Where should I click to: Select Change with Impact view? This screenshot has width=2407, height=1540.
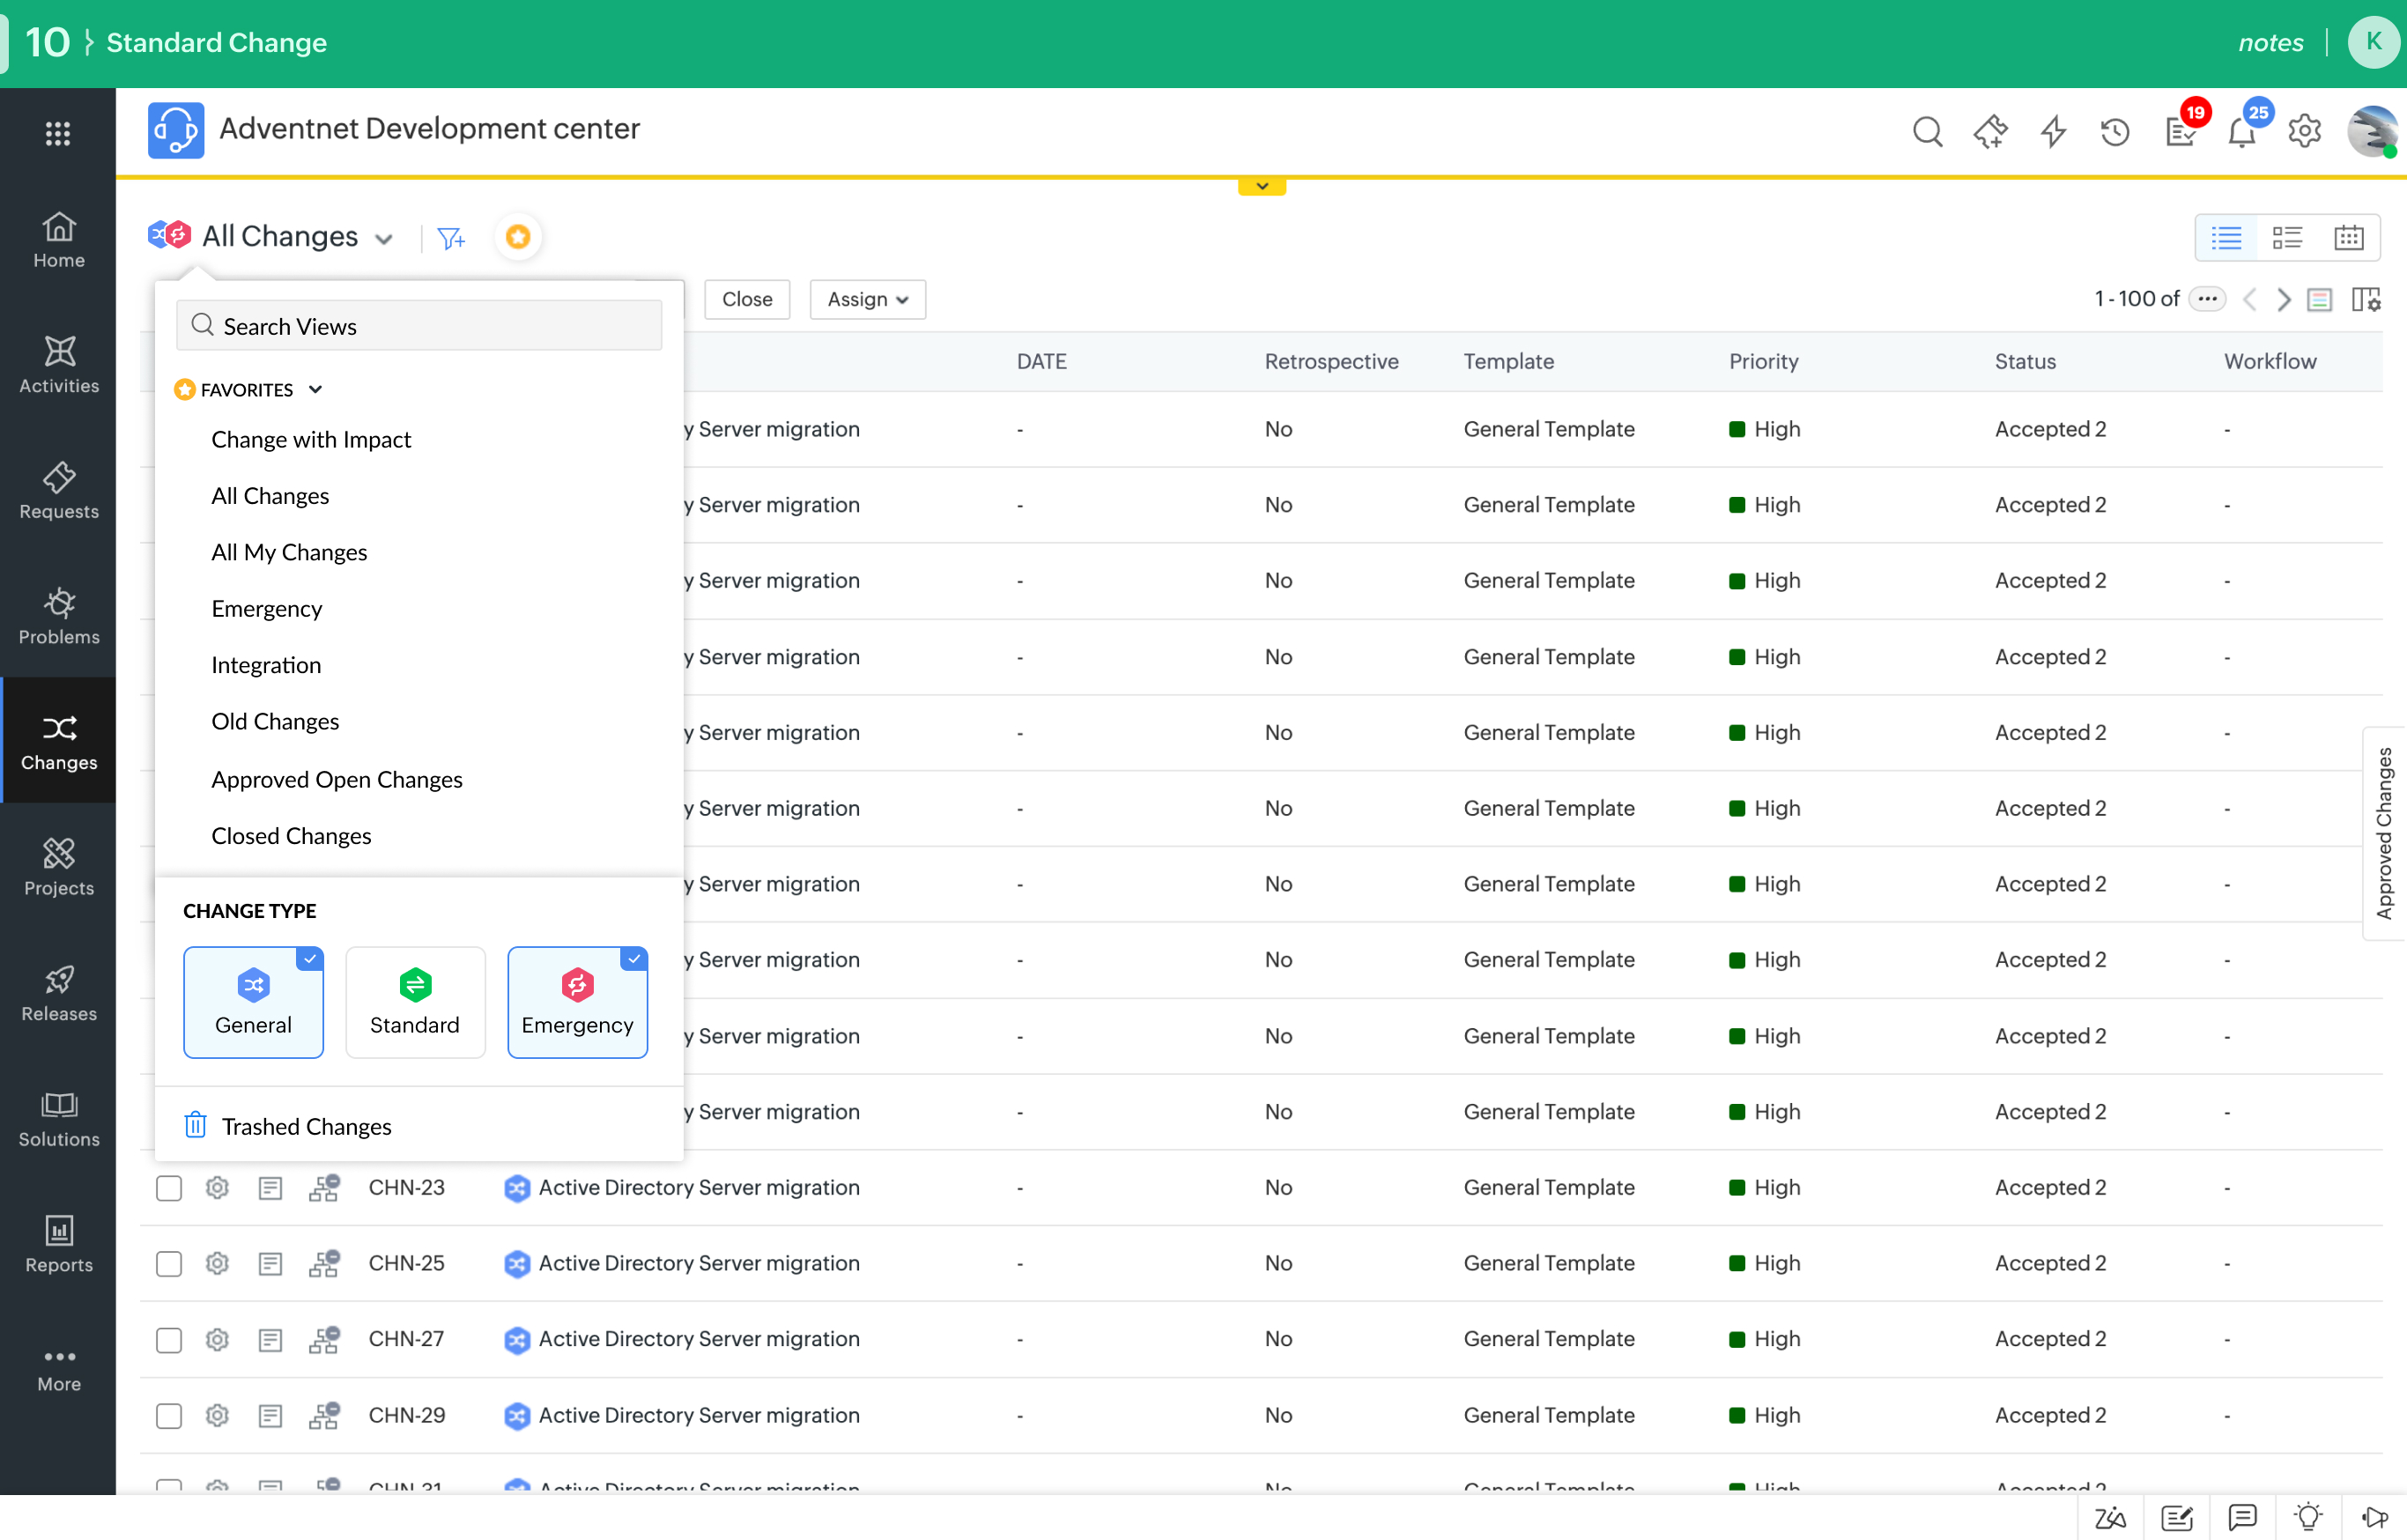[x=311, y=440]
